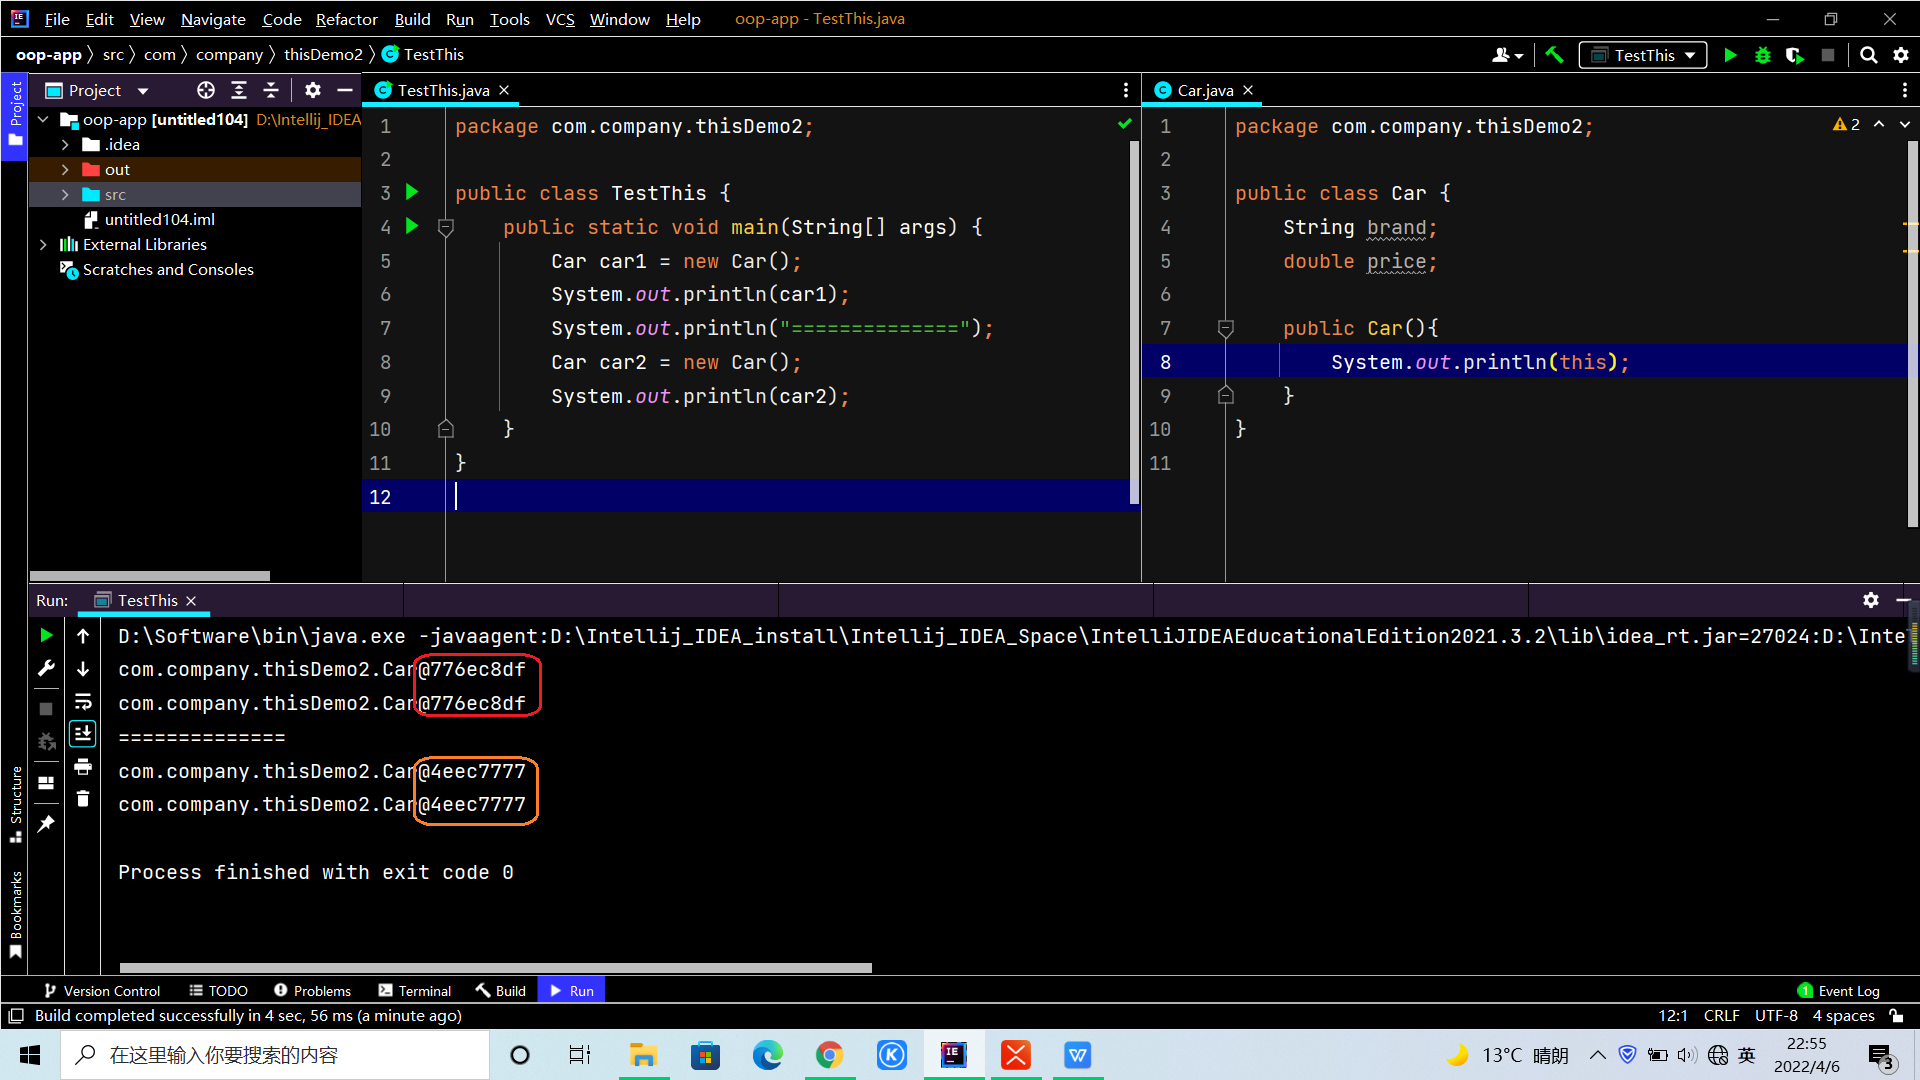
Task: Click the Print icon in Run console
Action: coord(83,766)
